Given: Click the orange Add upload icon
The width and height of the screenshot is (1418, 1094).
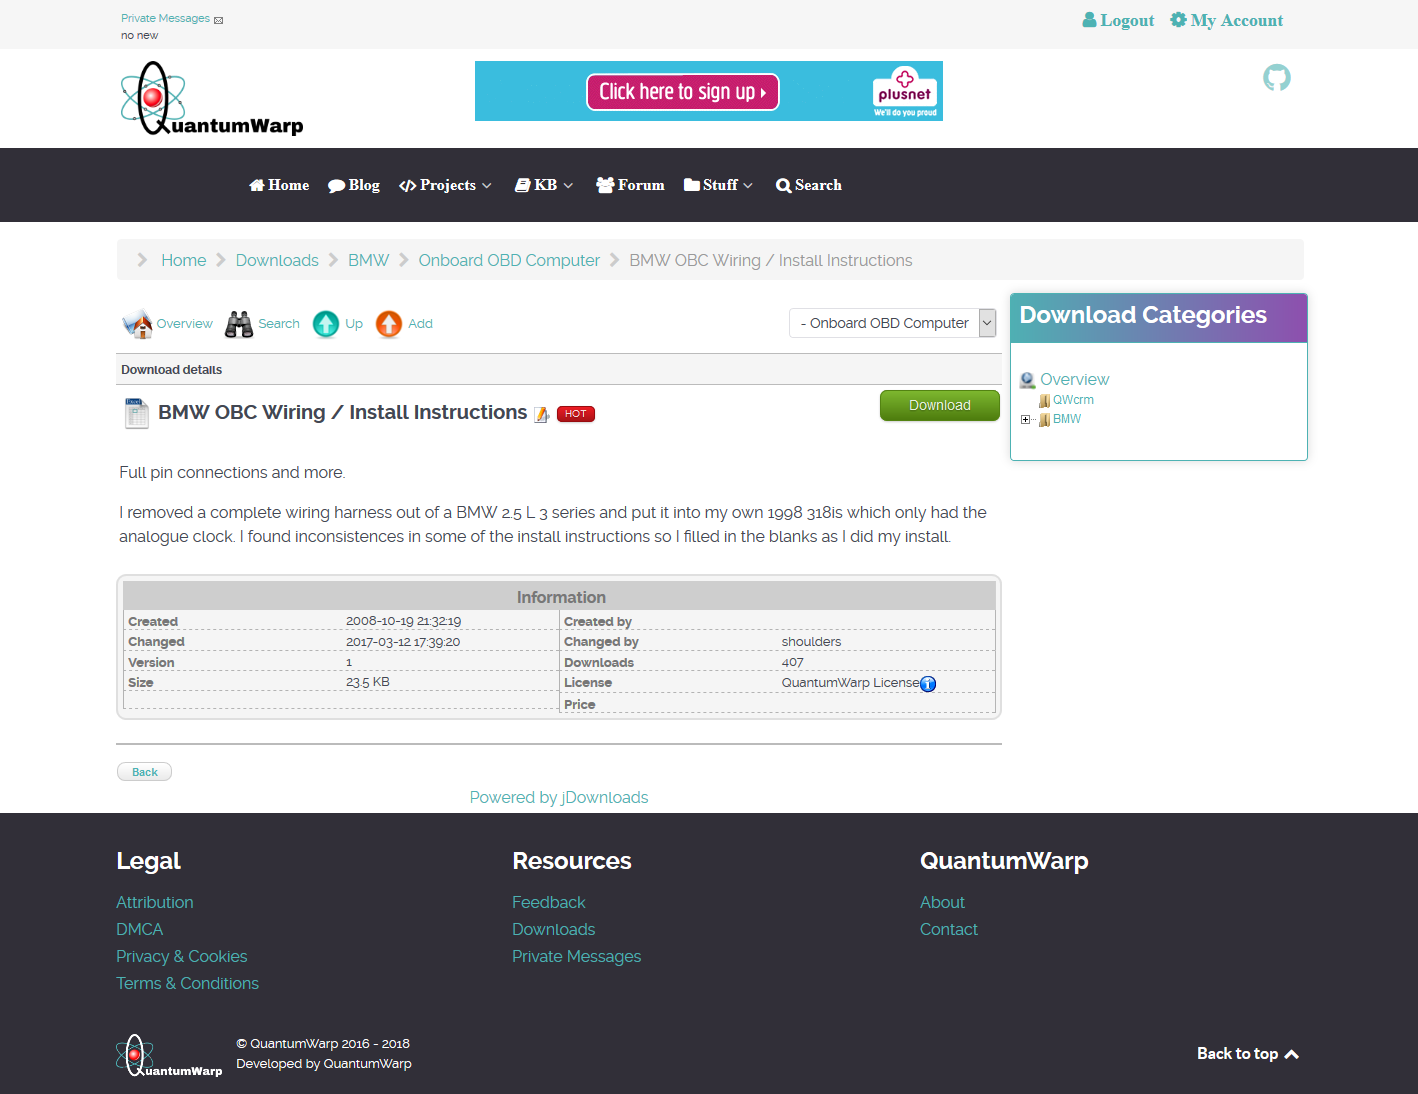Looking at the screenshot, I should tap(389, 324).
